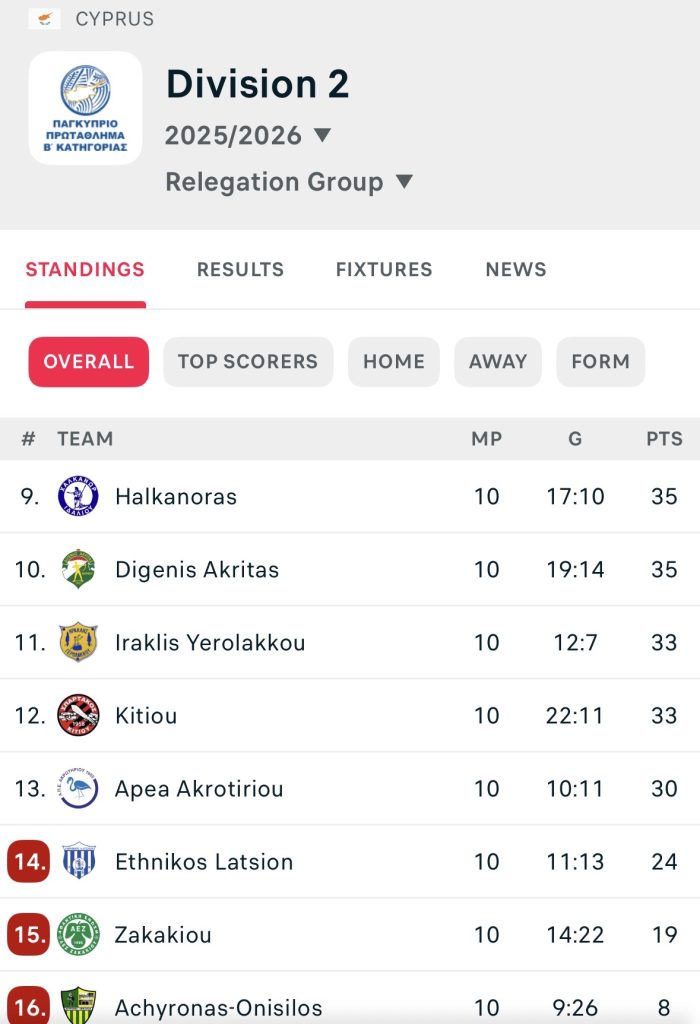The height and width of the screenshot is (1024, 700).
Task: Open the 2025/2026 season dropdown
Action: click(248, 136)
